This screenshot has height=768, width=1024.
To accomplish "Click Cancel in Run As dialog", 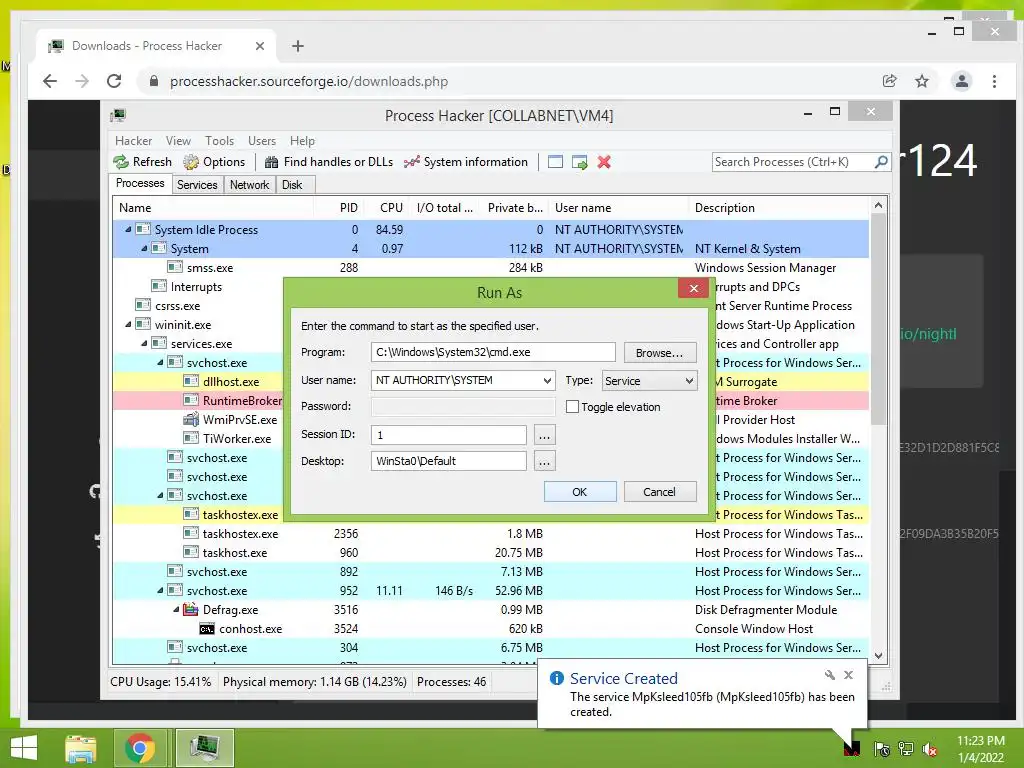I will click(660, 492).
